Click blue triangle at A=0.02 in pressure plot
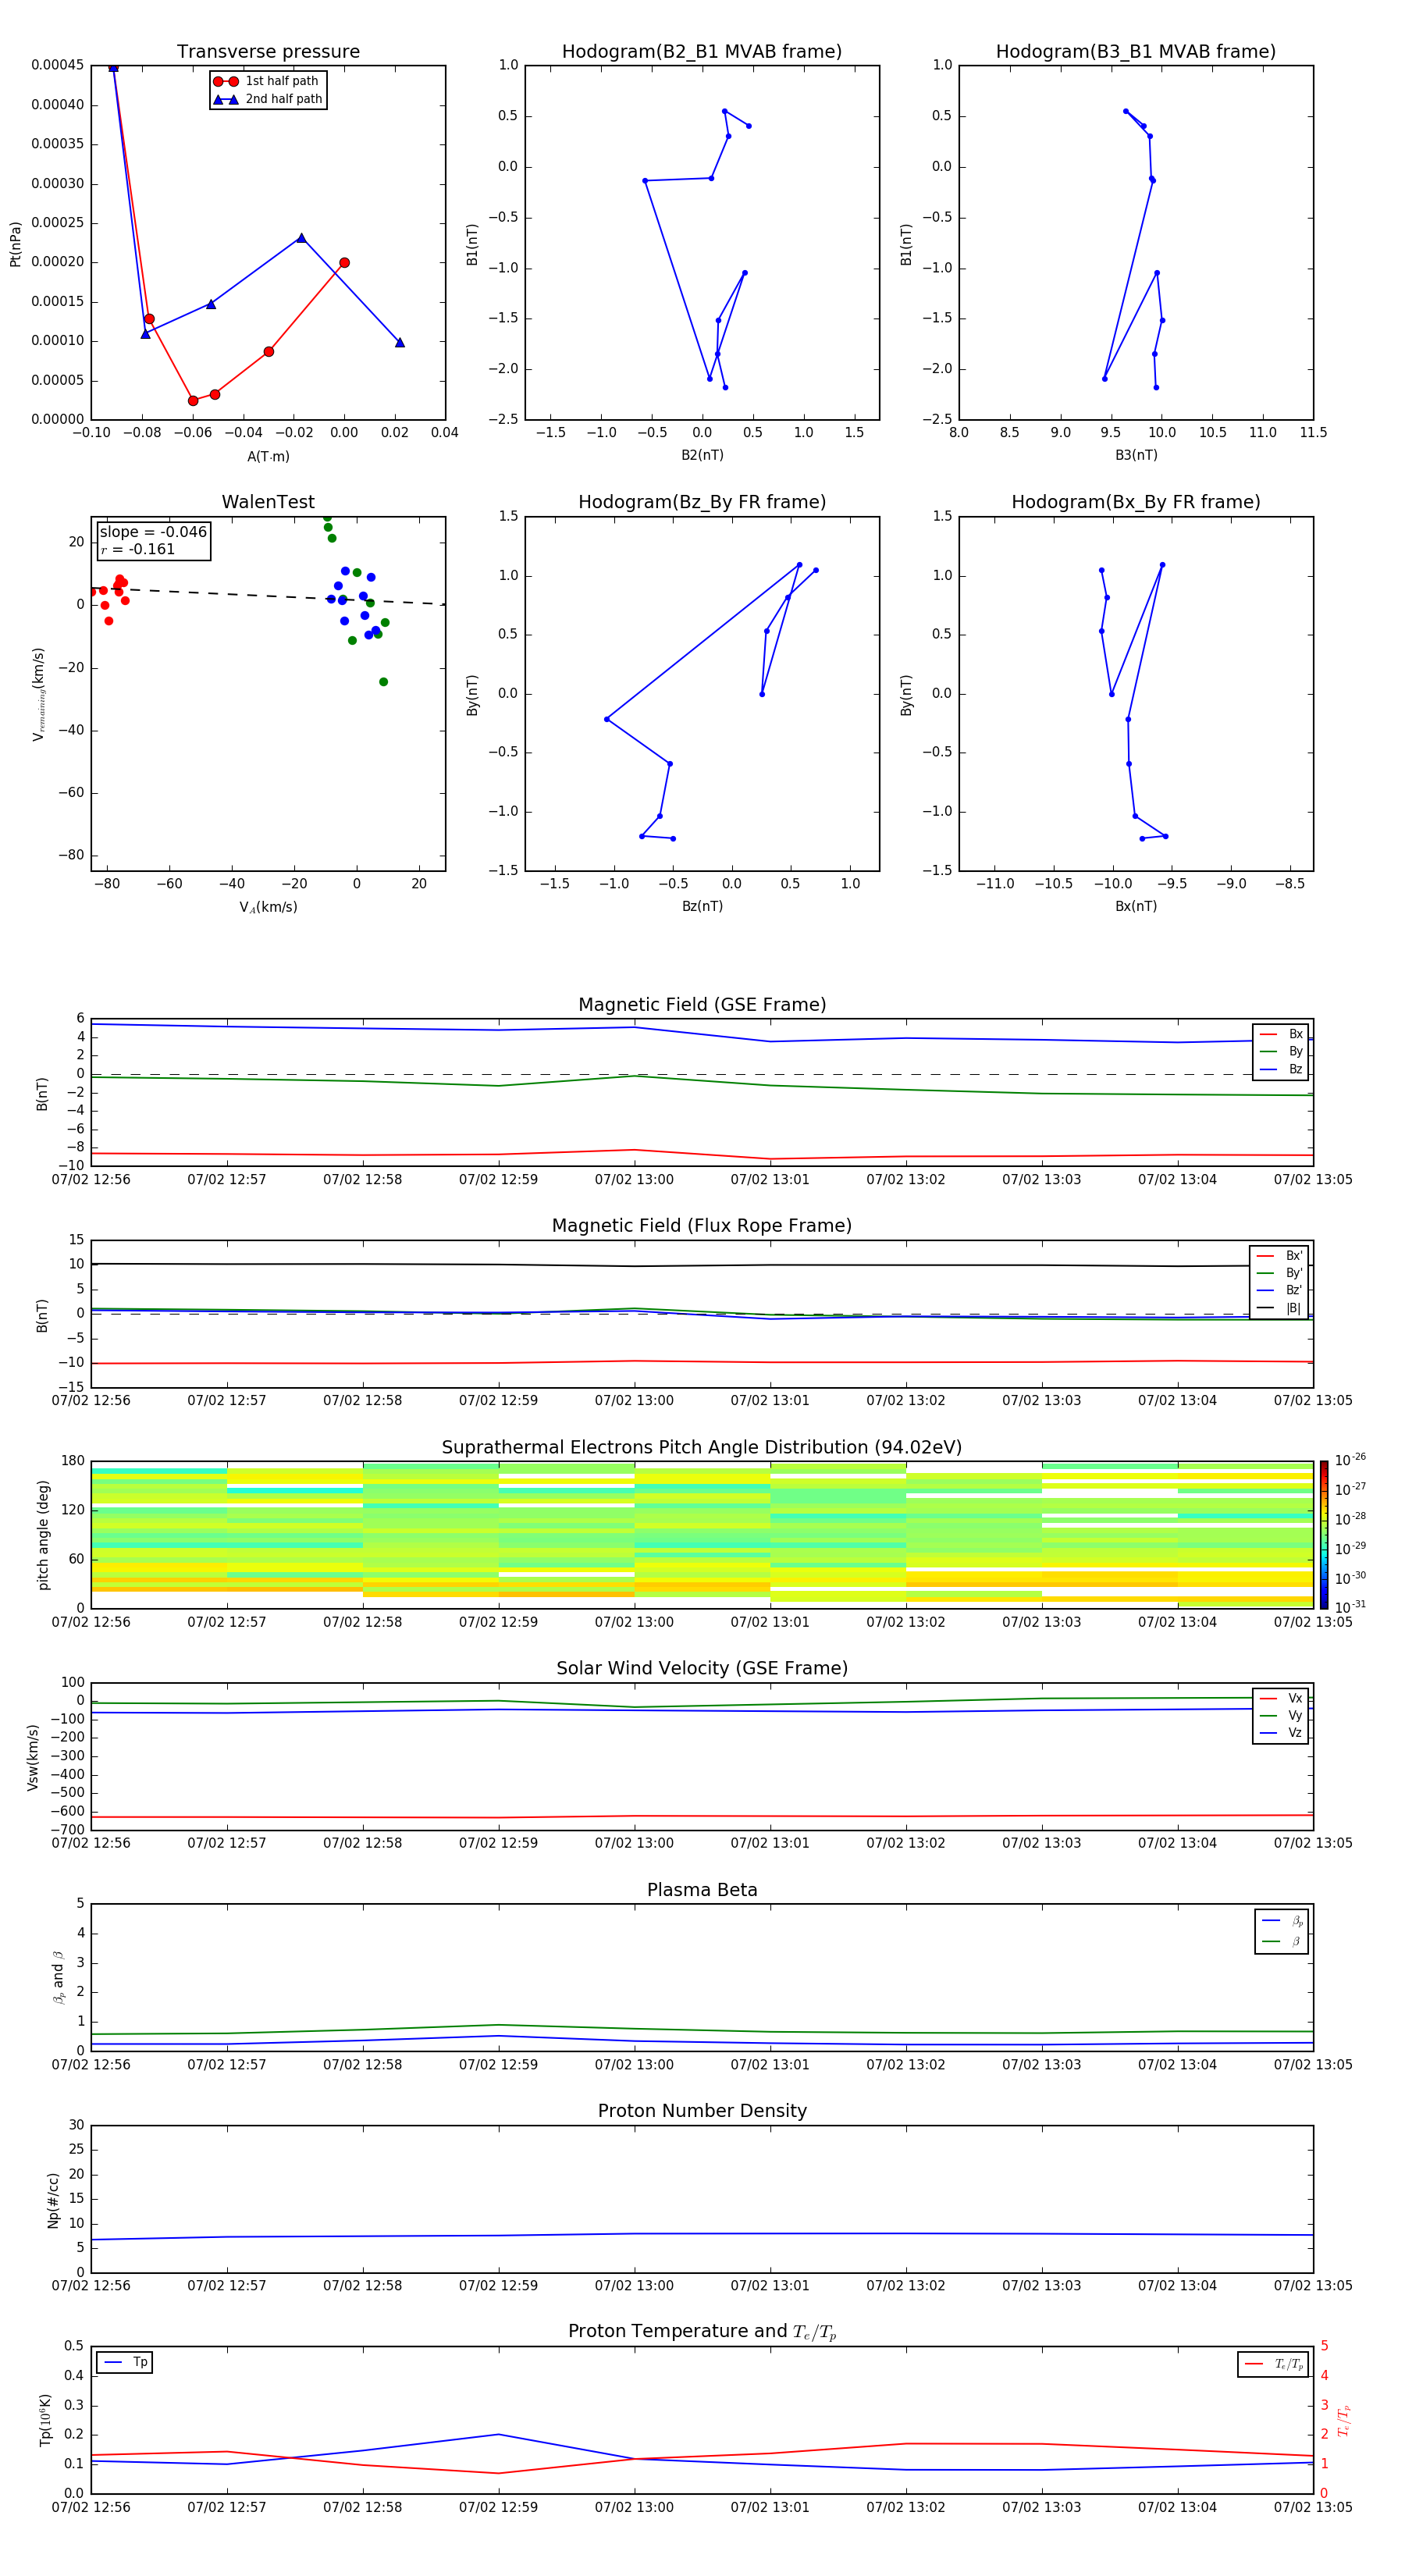 click(399, 342)
